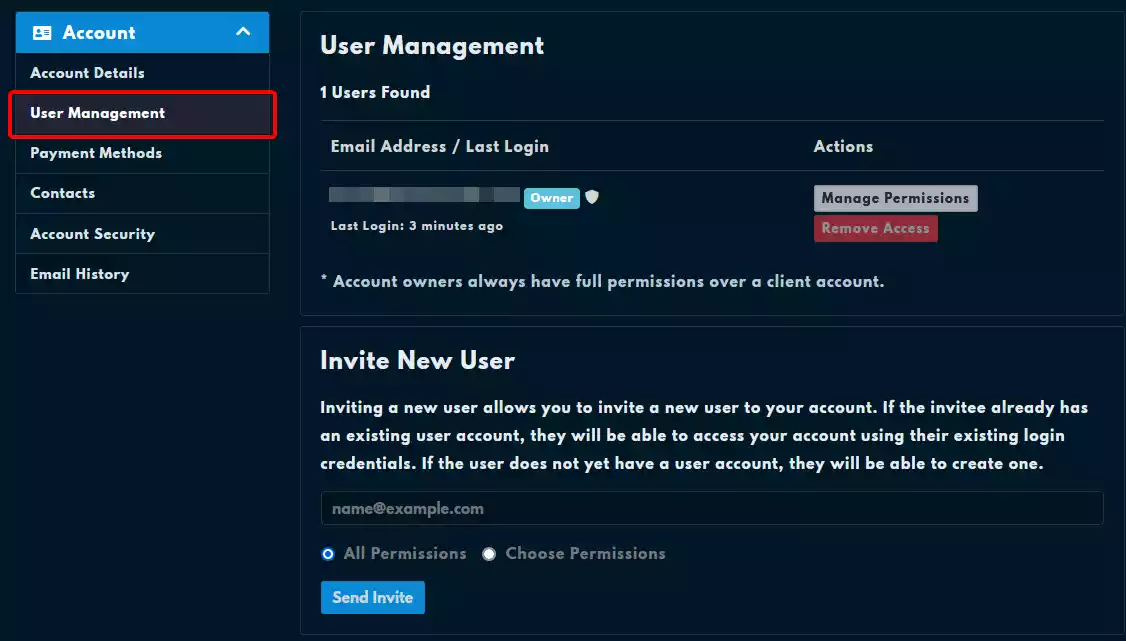Screen dimensions: 1126x641
Task: Click the Owner badge on the user row
Action: [x=551, y=198]
